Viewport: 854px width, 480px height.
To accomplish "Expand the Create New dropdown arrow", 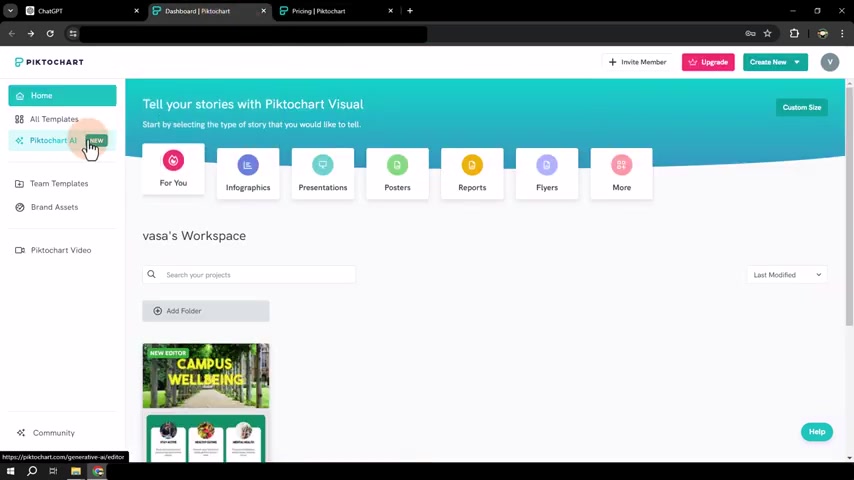I will point(797,62).
